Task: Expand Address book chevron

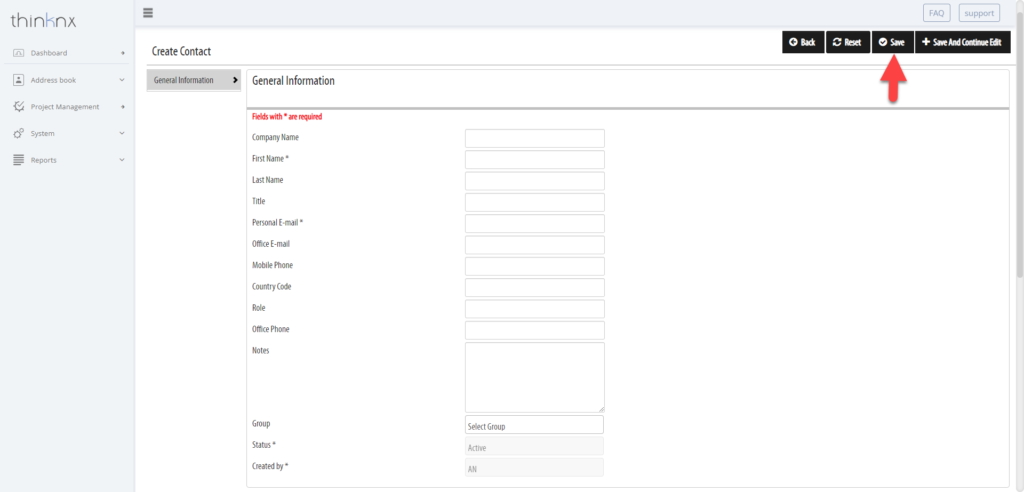Action: 122,80
